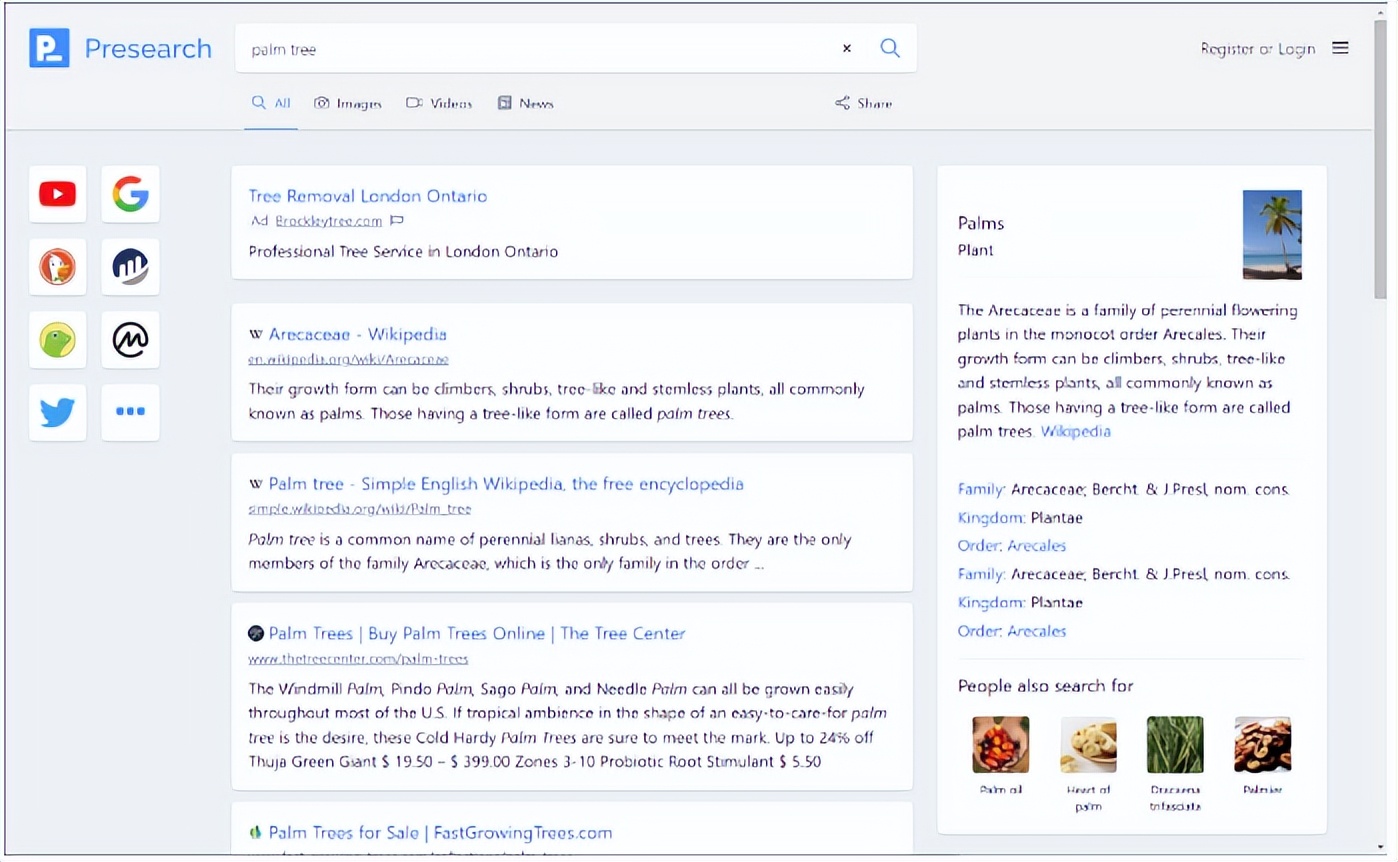This screenshot has width=1398, height=862.
Task: Click the second Order: Arecales link
Action: (x=1012, y=631)
